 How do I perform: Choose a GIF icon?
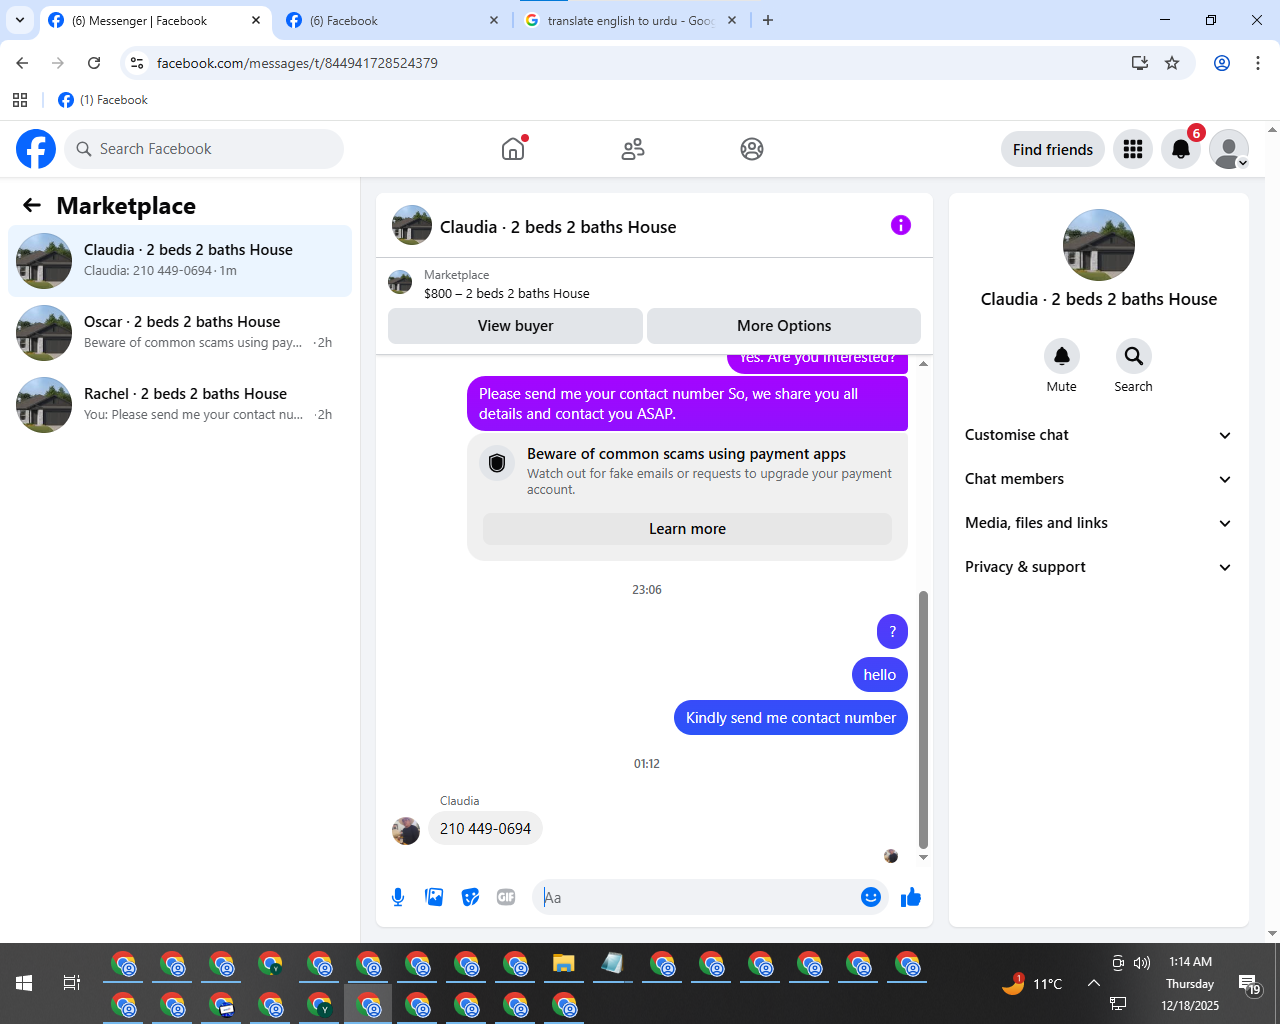click(506, 897)
